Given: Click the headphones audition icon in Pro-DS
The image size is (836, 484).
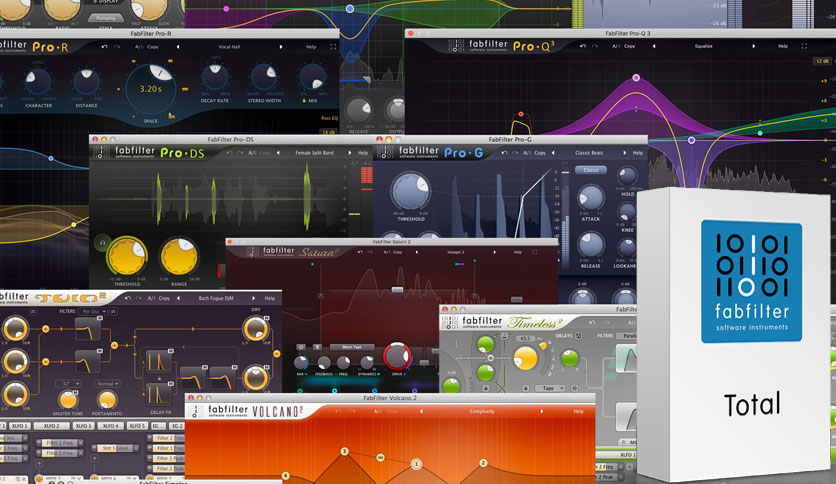Looking at the screenshot, I should (x=102, y=243).
